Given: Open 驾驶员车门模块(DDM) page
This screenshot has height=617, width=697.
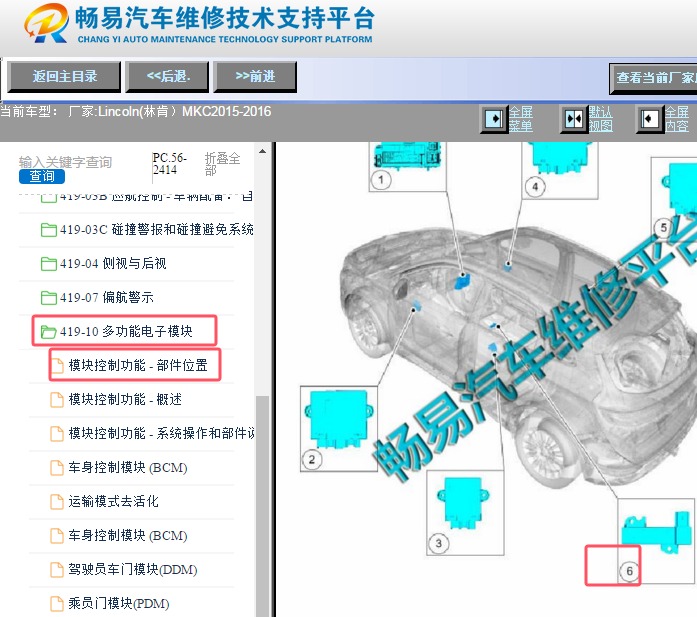Looking at the screenshot, I should pos(133,569).
